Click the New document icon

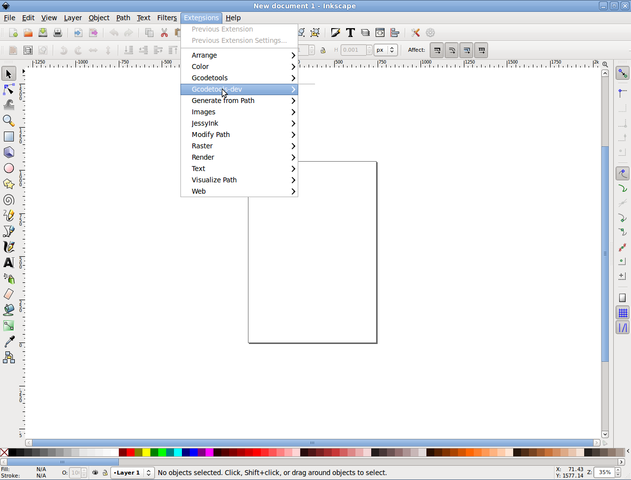click(x=13, y=33)
